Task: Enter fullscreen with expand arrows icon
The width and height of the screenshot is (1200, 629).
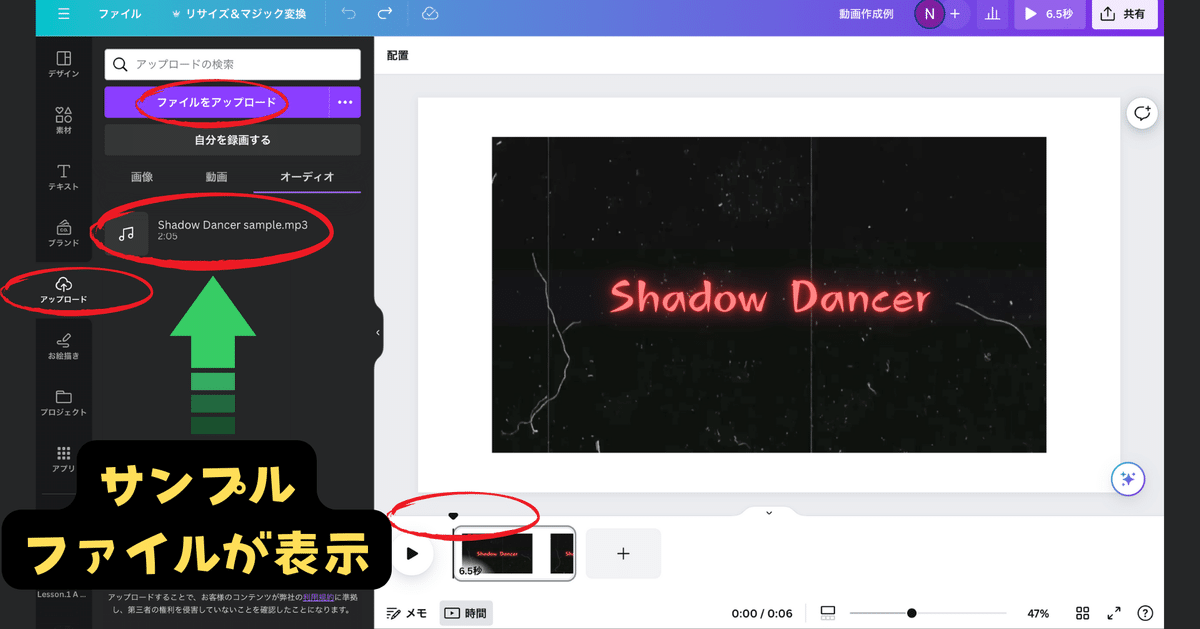Action: click(x=1114, y=613)
